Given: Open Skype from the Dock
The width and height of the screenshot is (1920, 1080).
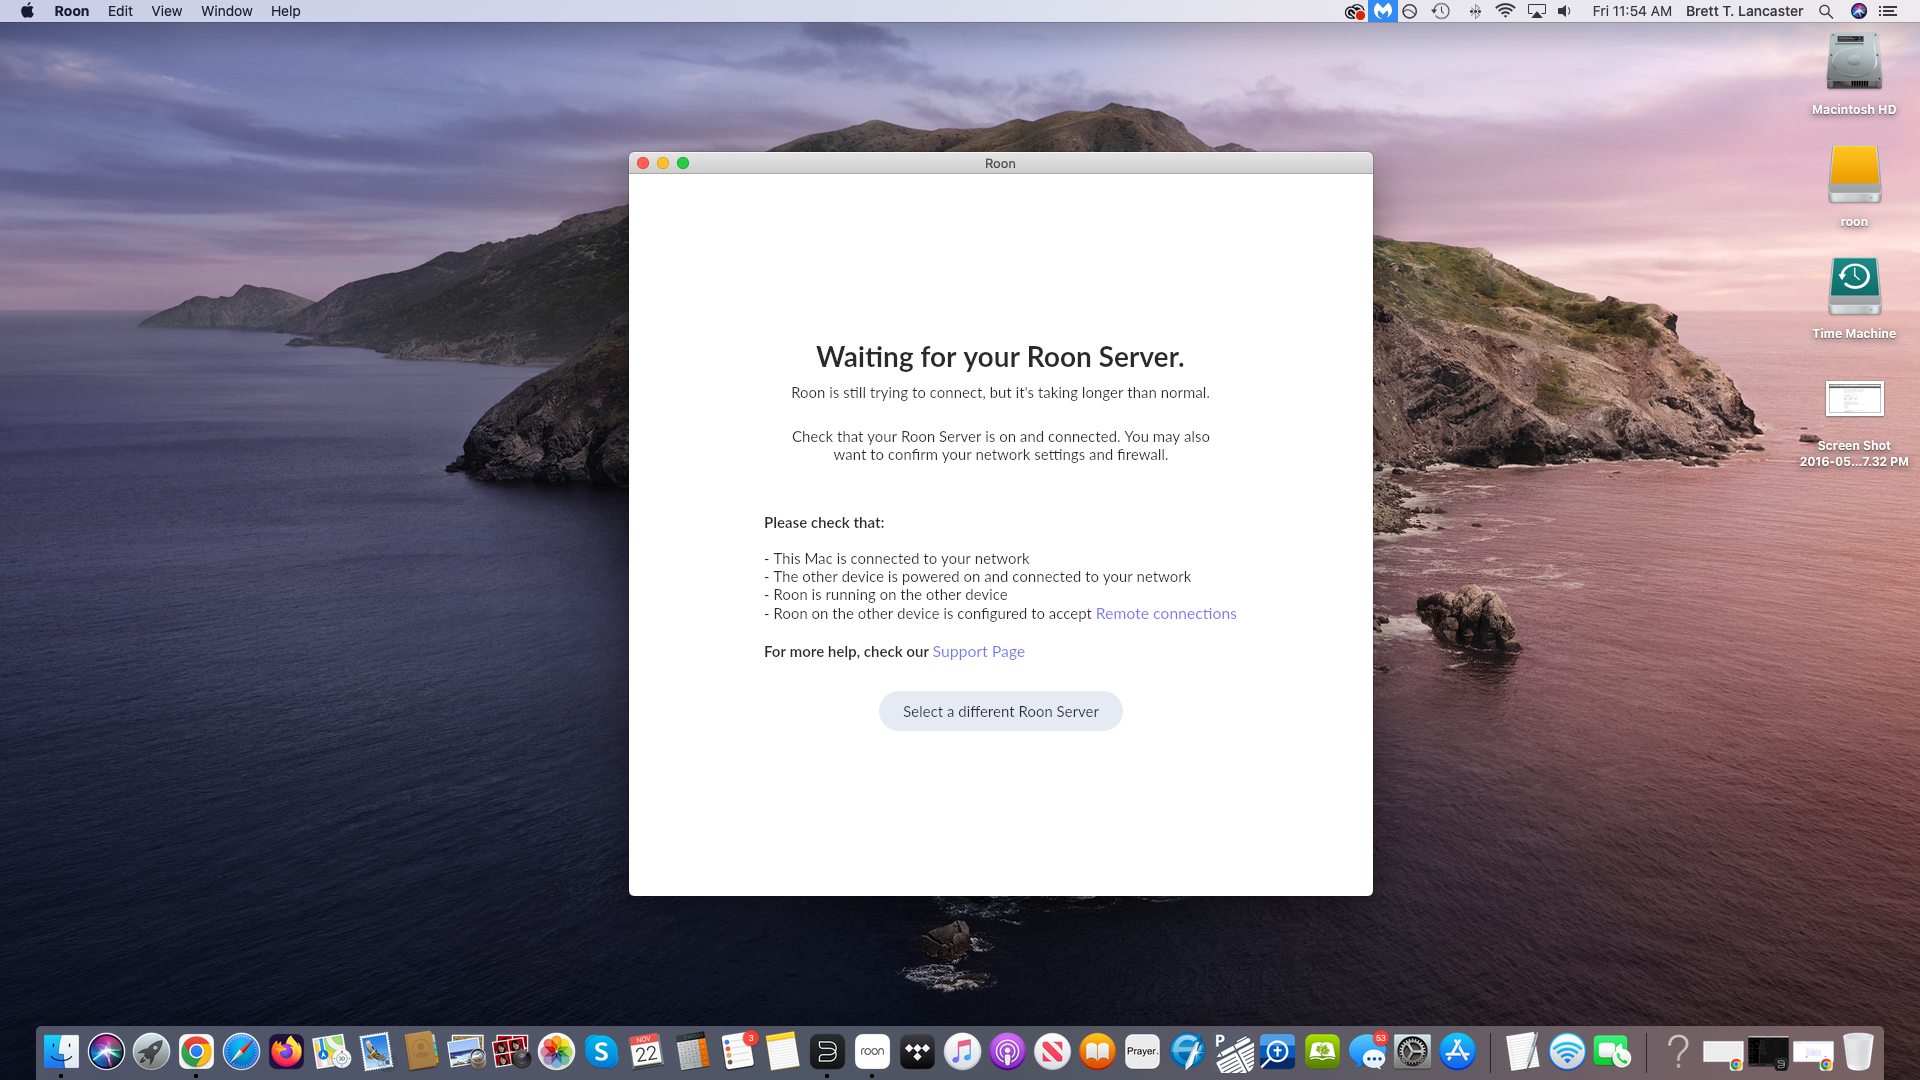Looking at the screenshot, I should pyautogui.click(x=601, y=1051).
